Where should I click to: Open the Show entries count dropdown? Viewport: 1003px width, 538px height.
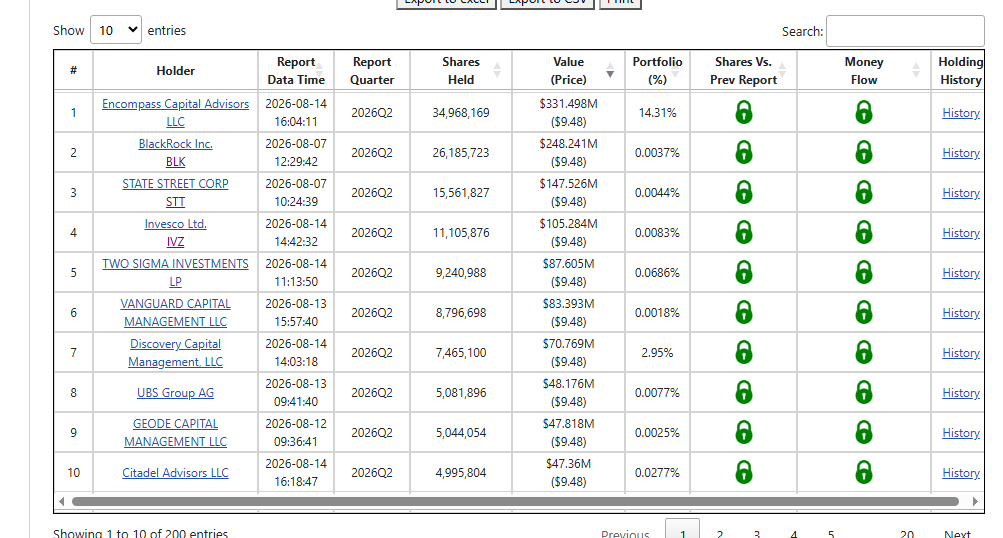point(116,30)
